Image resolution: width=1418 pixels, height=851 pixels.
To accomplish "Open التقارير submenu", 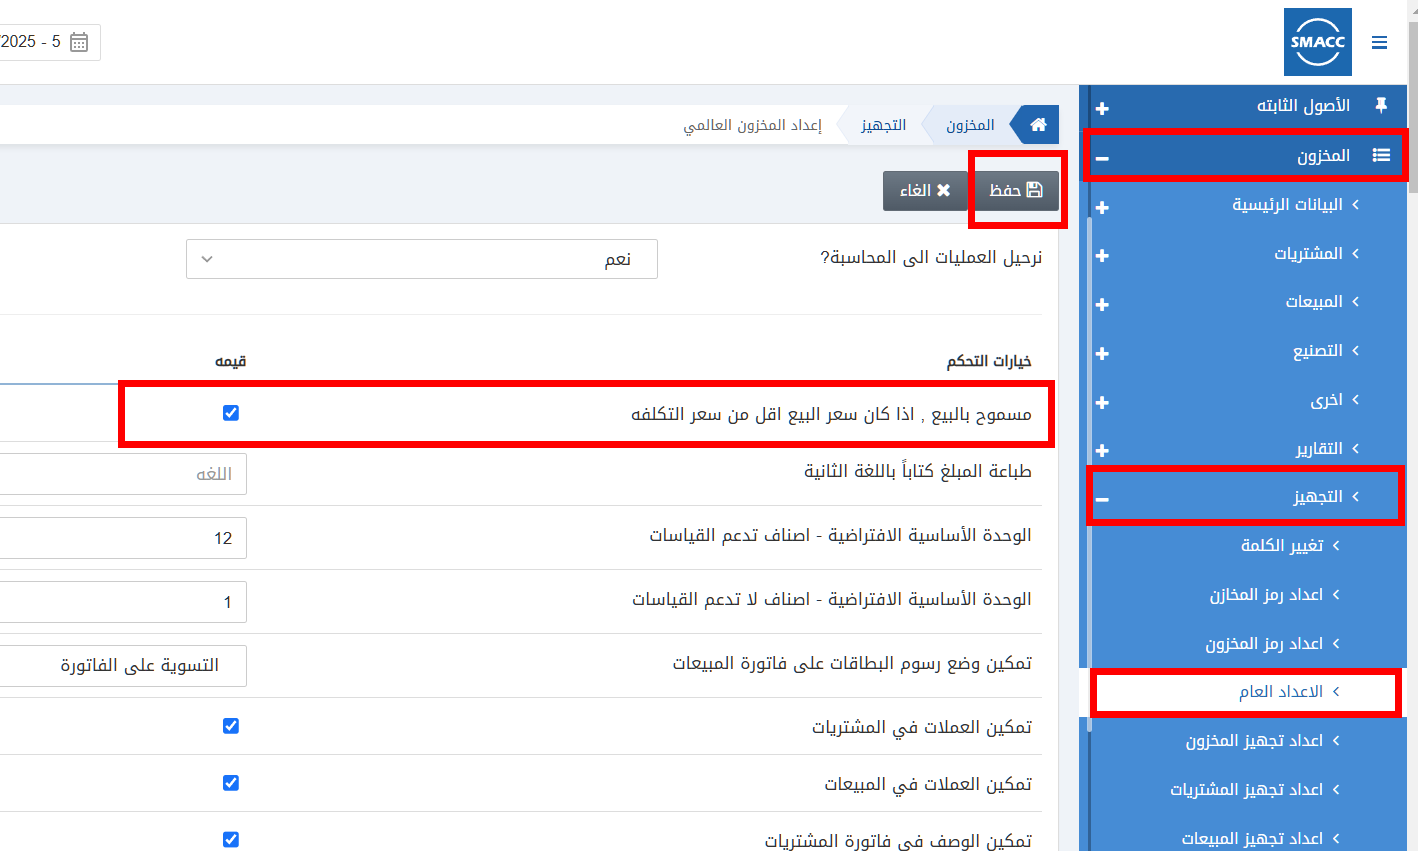I will pyautogui.click(x=1319, y=449).
